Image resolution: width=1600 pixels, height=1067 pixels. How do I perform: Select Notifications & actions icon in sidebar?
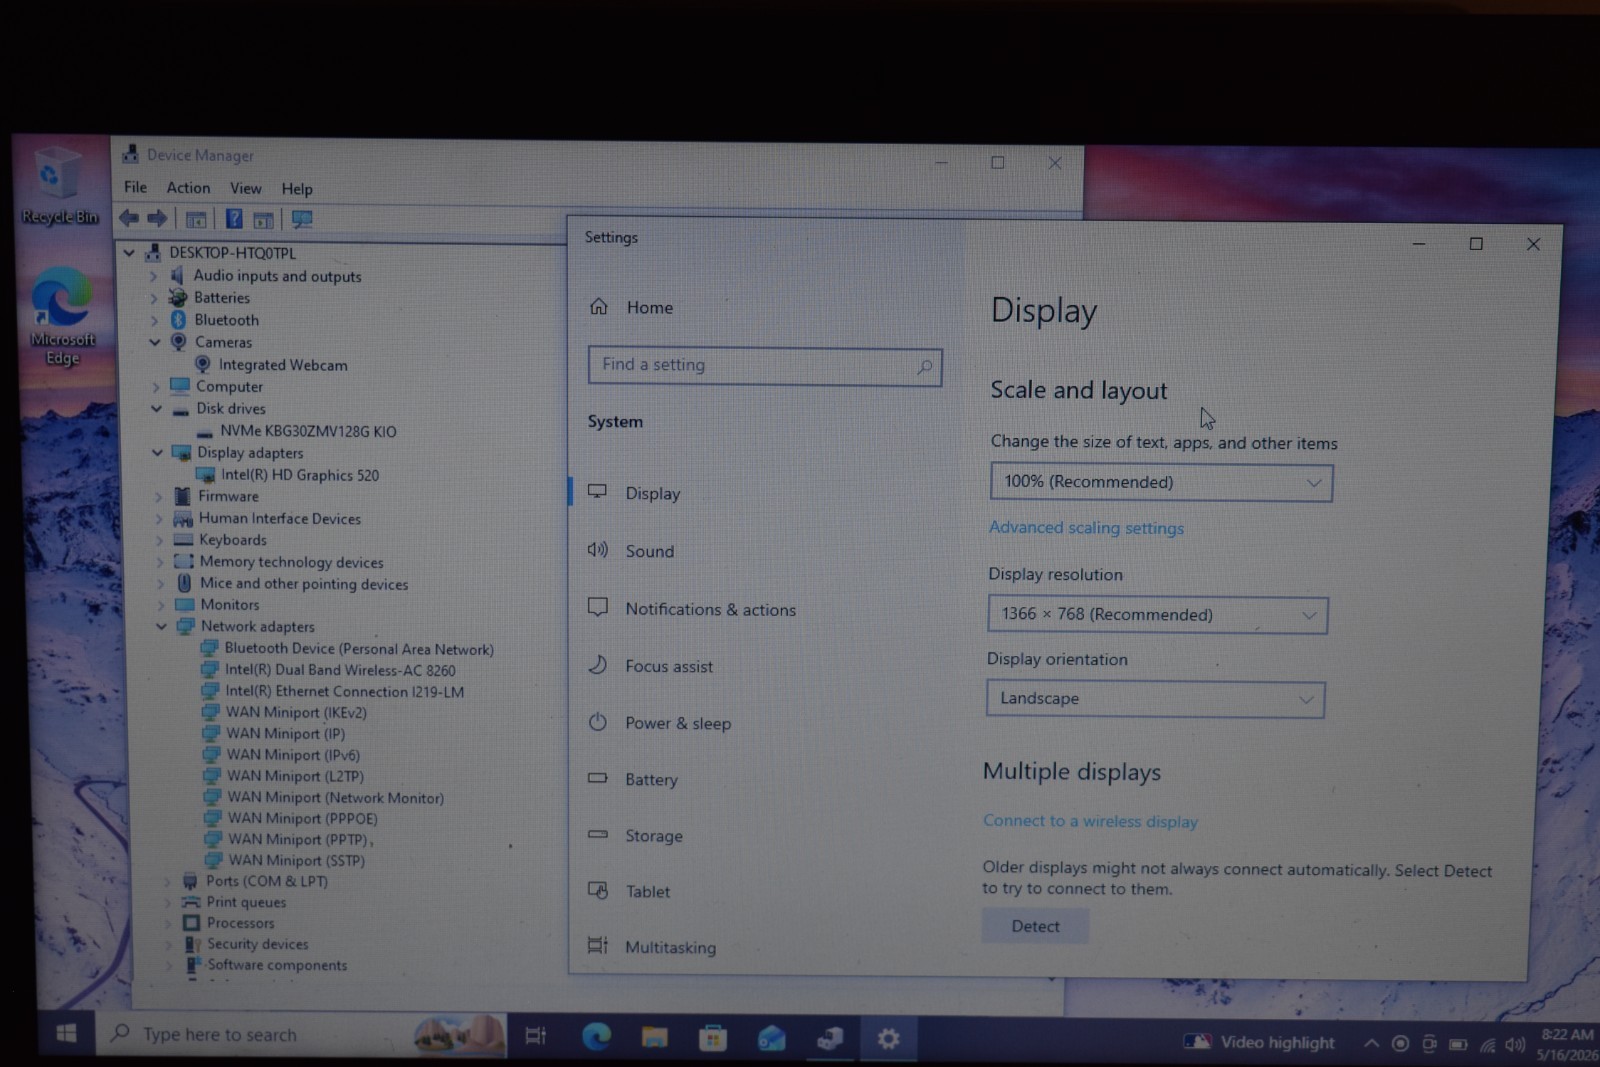click(597, 607)
